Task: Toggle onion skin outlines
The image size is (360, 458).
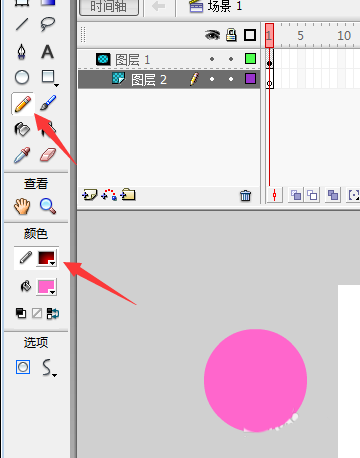Action: click(312, 195)
